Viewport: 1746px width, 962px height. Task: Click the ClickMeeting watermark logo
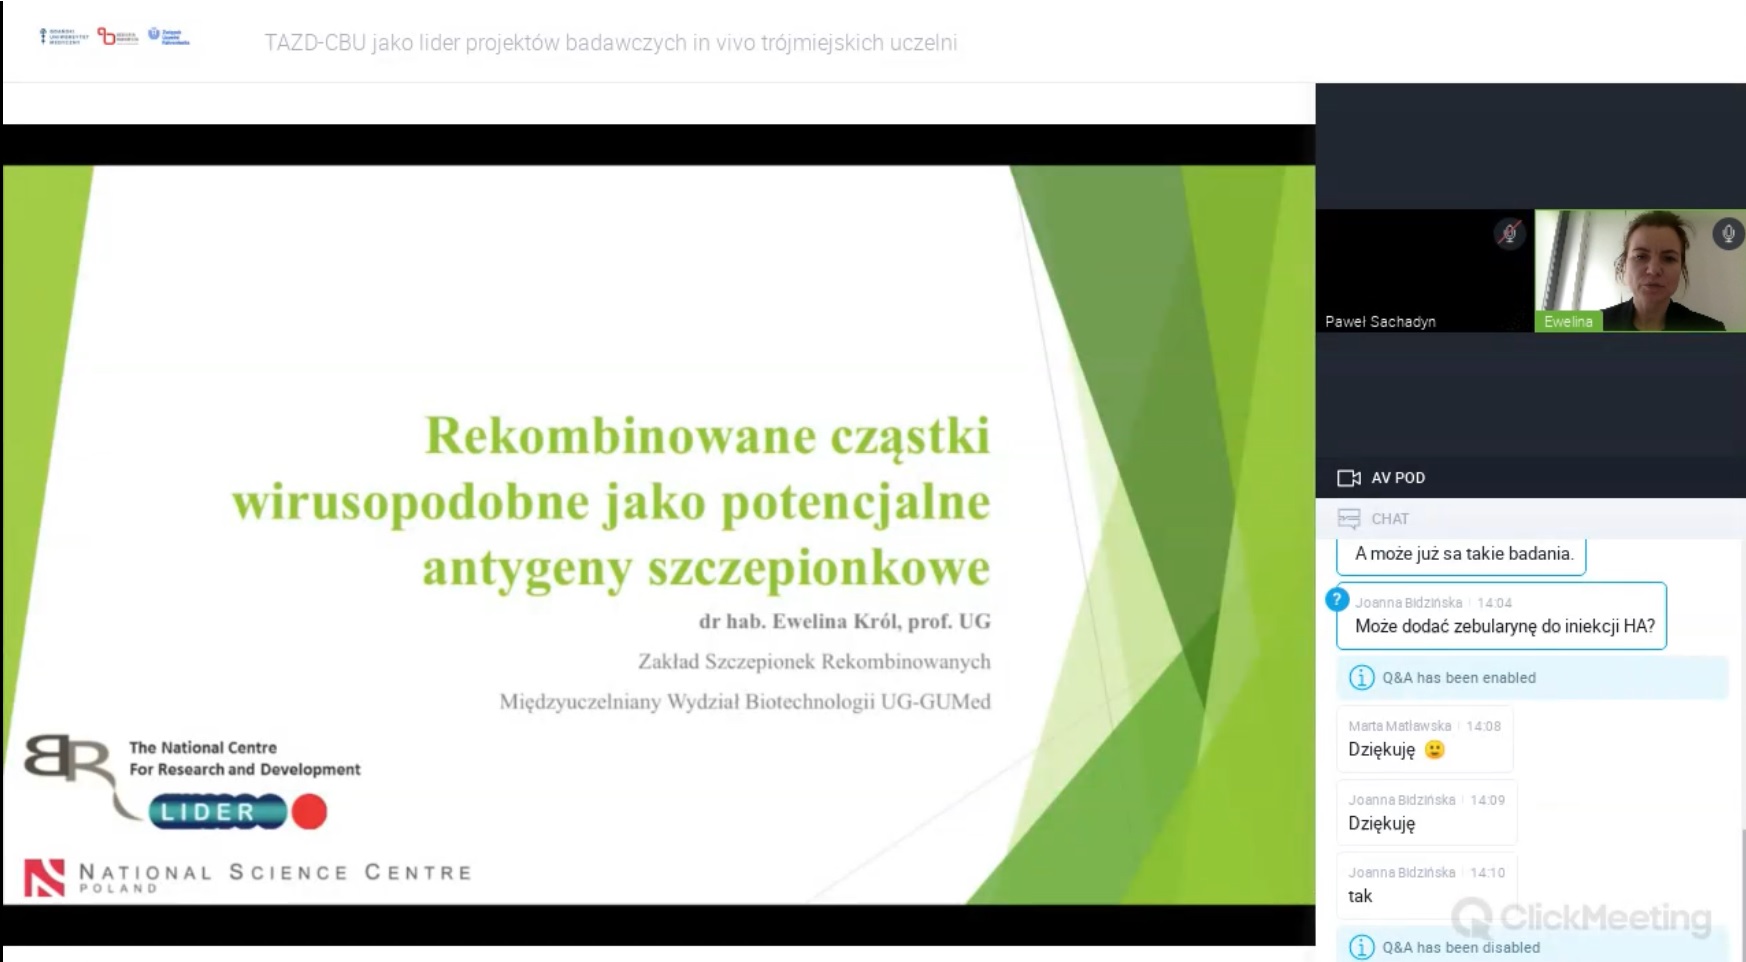coord(1581,917)
